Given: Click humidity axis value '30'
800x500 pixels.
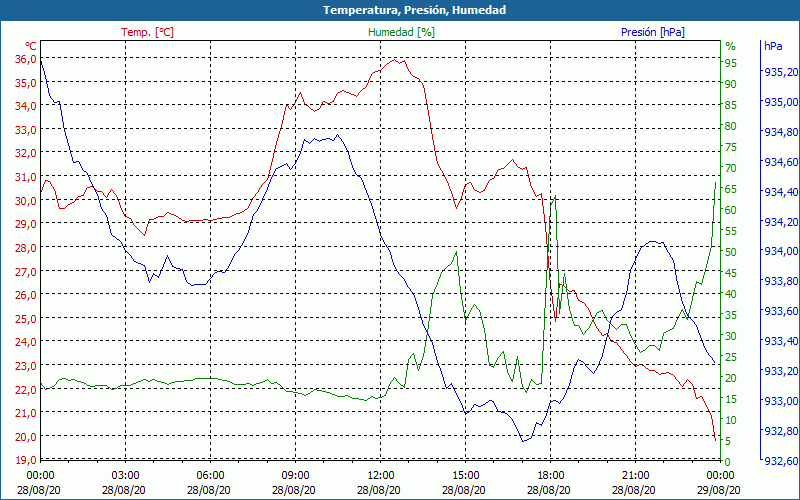Looking at the screenshot, I should [731, 336].
